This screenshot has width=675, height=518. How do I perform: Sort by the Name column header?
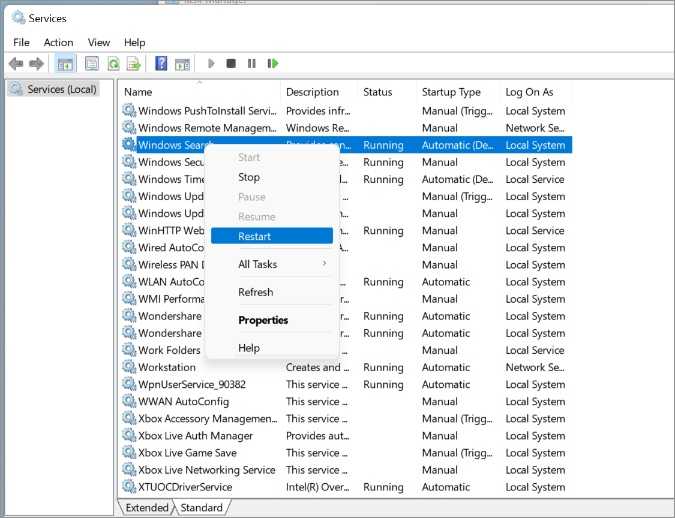point(201,92)
